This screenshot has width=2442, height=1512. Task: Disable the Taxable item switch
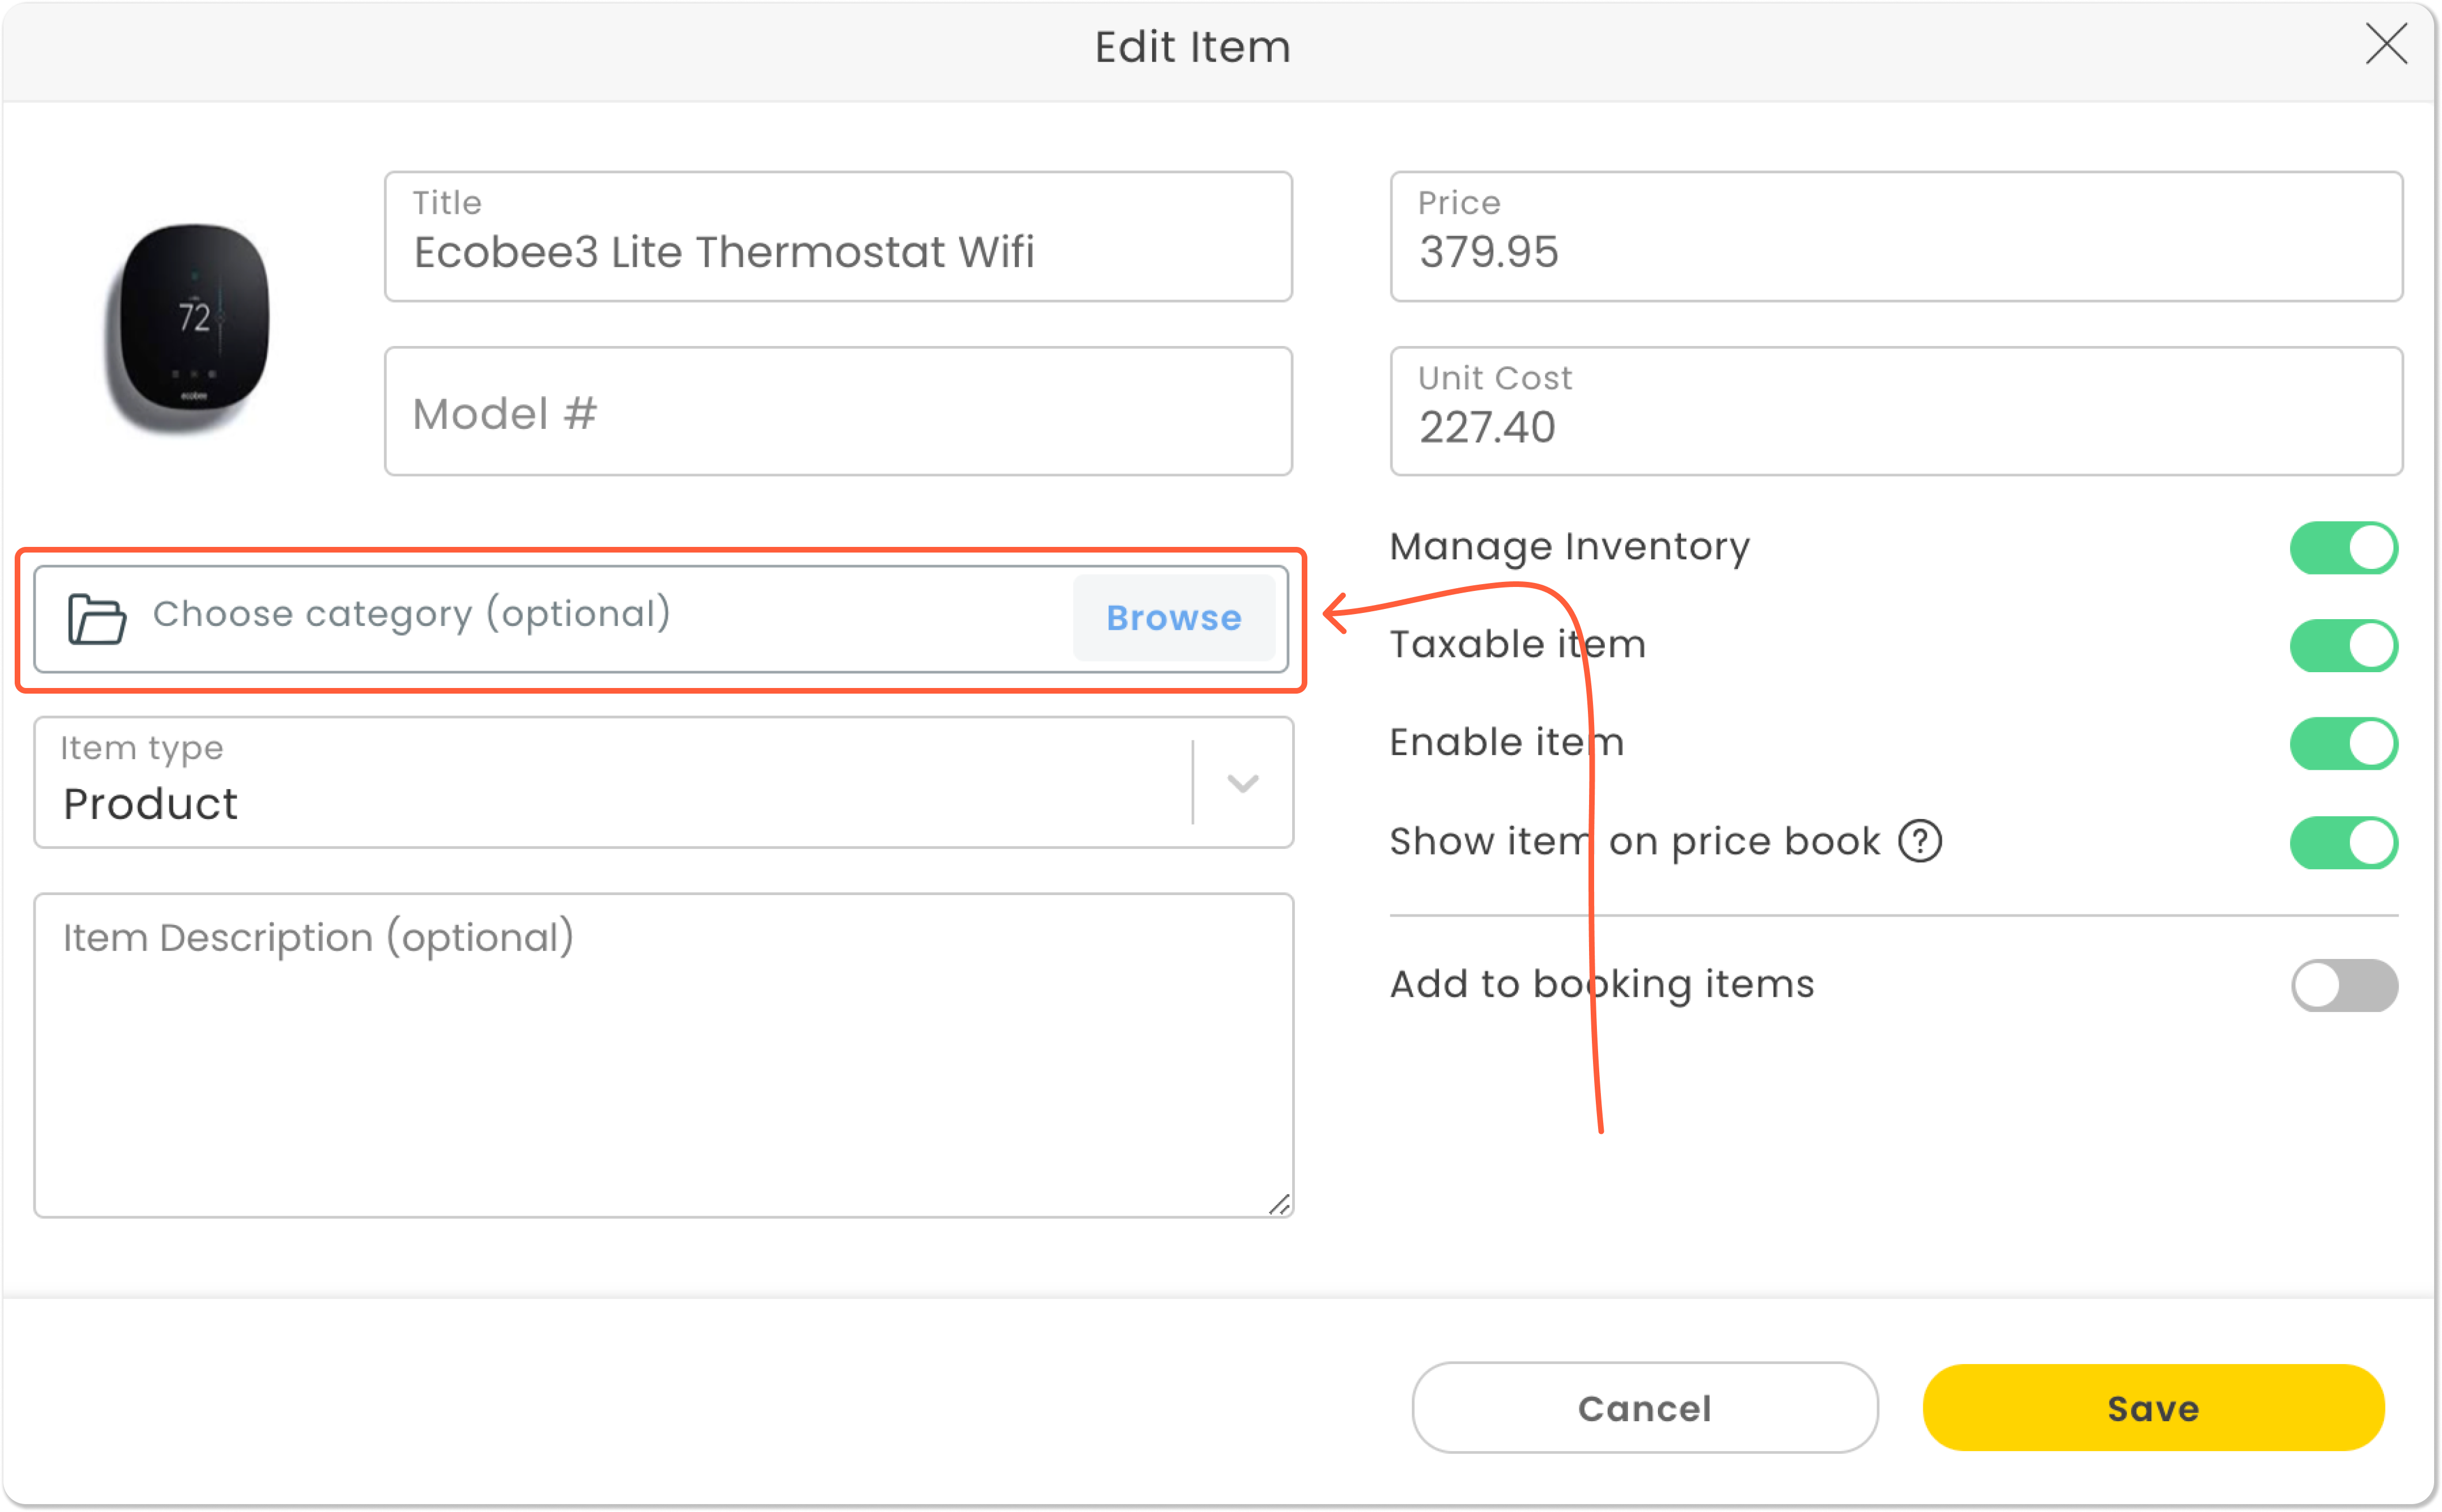(x=2343, y=645)
